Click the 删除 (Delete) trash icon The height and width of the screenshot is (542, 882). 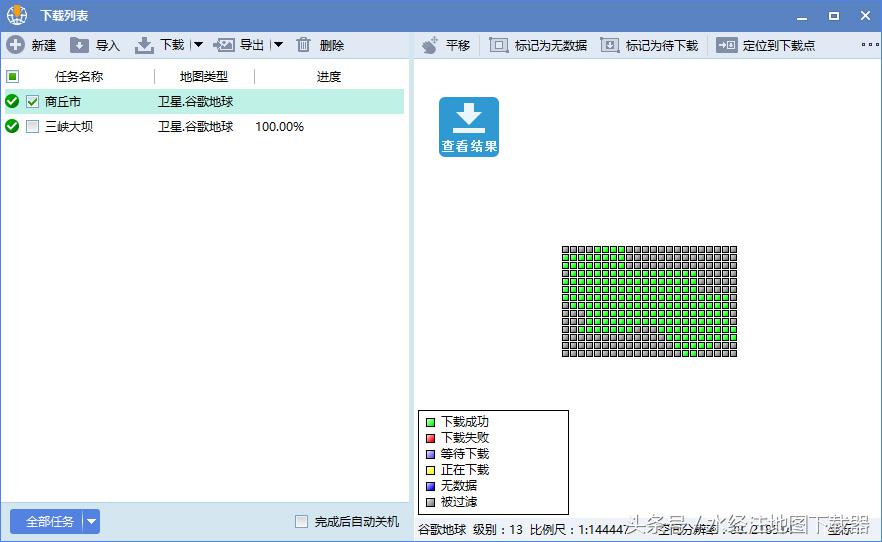point(304,45)
